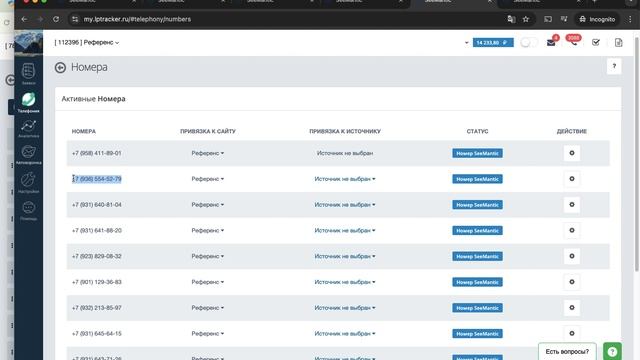Reload the page in browser
The image size is (640, 360).
[x=56, y=19]
